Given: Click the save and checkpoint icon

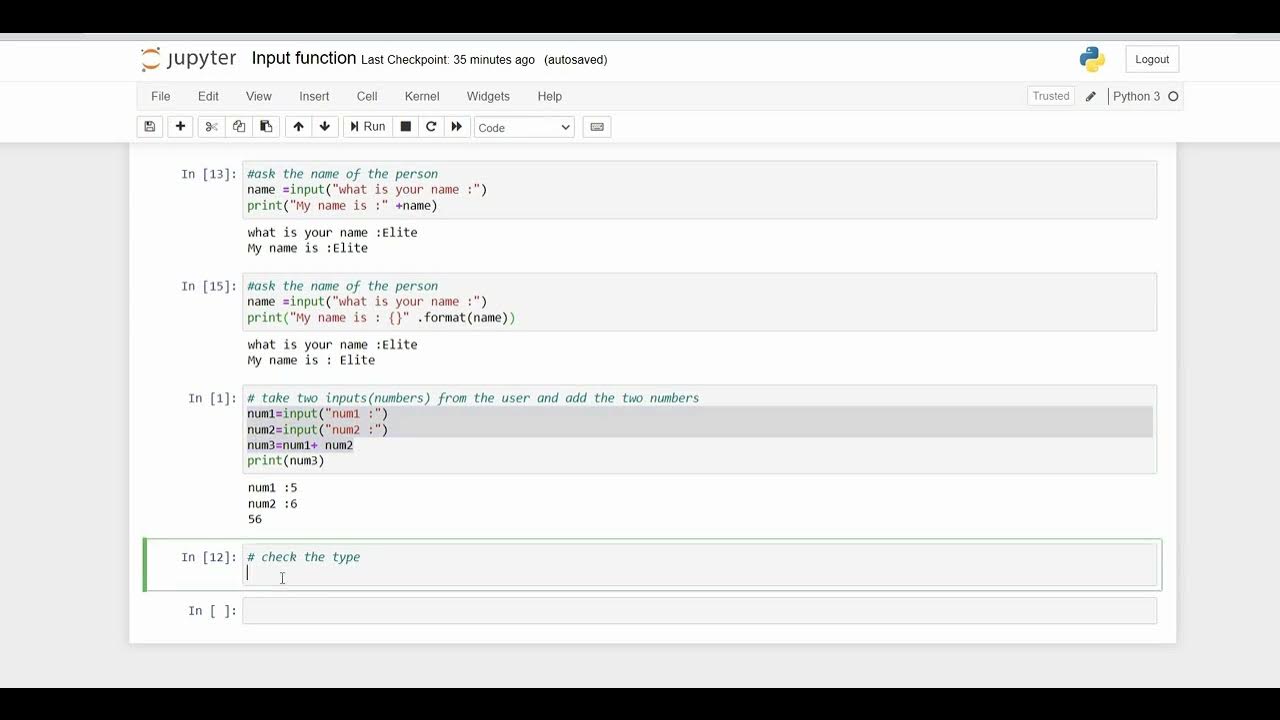Looking at the screenshot, I should pos(150,127).
